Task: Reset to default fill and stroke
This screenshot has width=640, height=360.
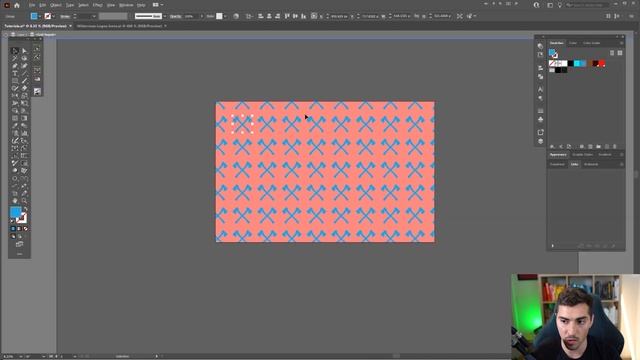Action: [x=12, y=221]
